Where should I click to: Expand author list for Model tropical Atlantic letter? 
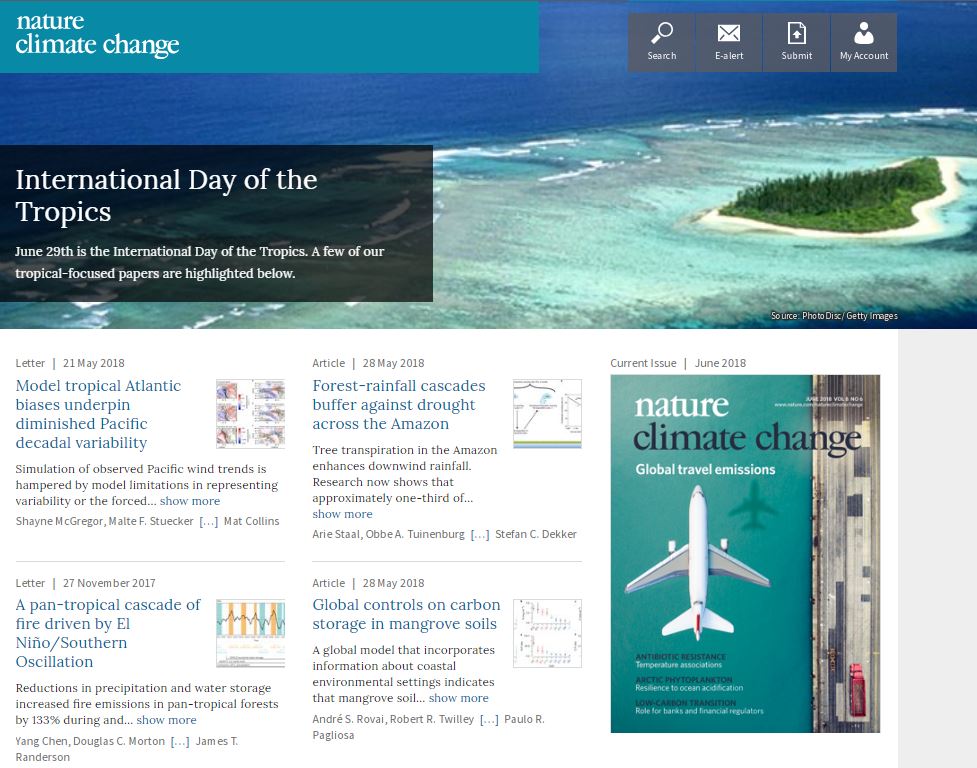coord(210,519)
